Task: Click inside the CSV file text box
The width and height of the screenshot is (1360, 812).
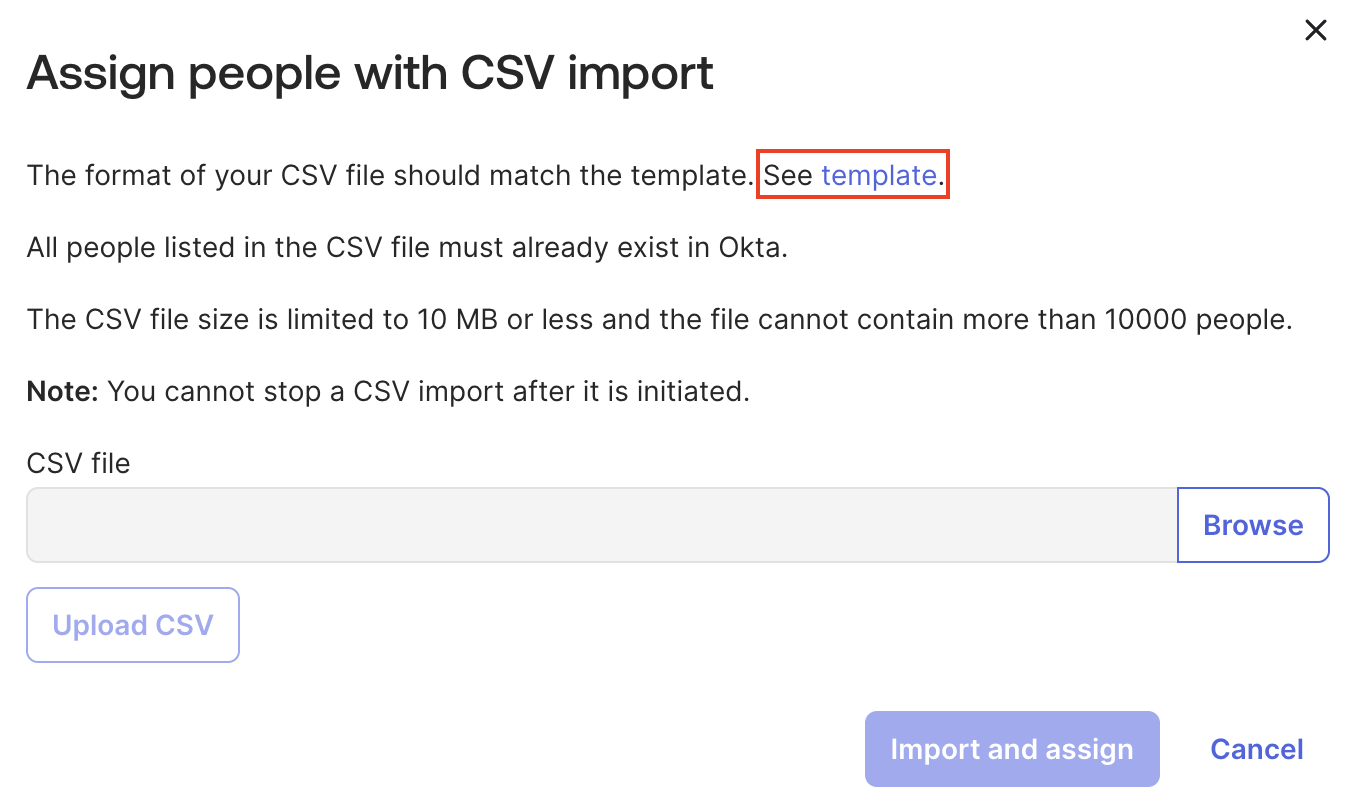Action: (x=600, y=524)
